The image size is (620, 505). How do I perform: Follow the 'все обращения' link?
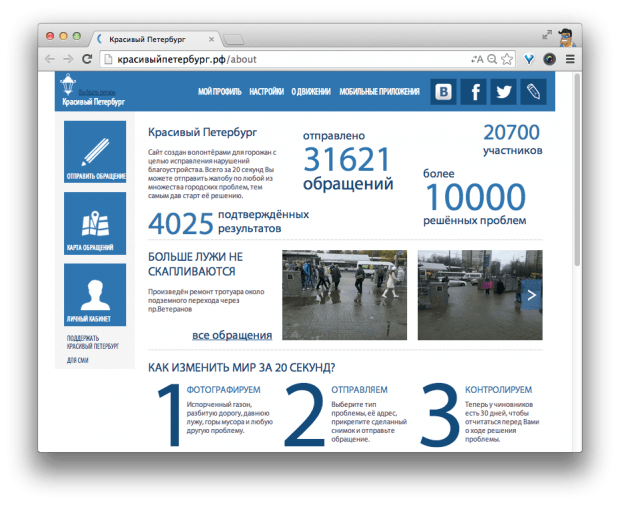(x=232, y=335)
